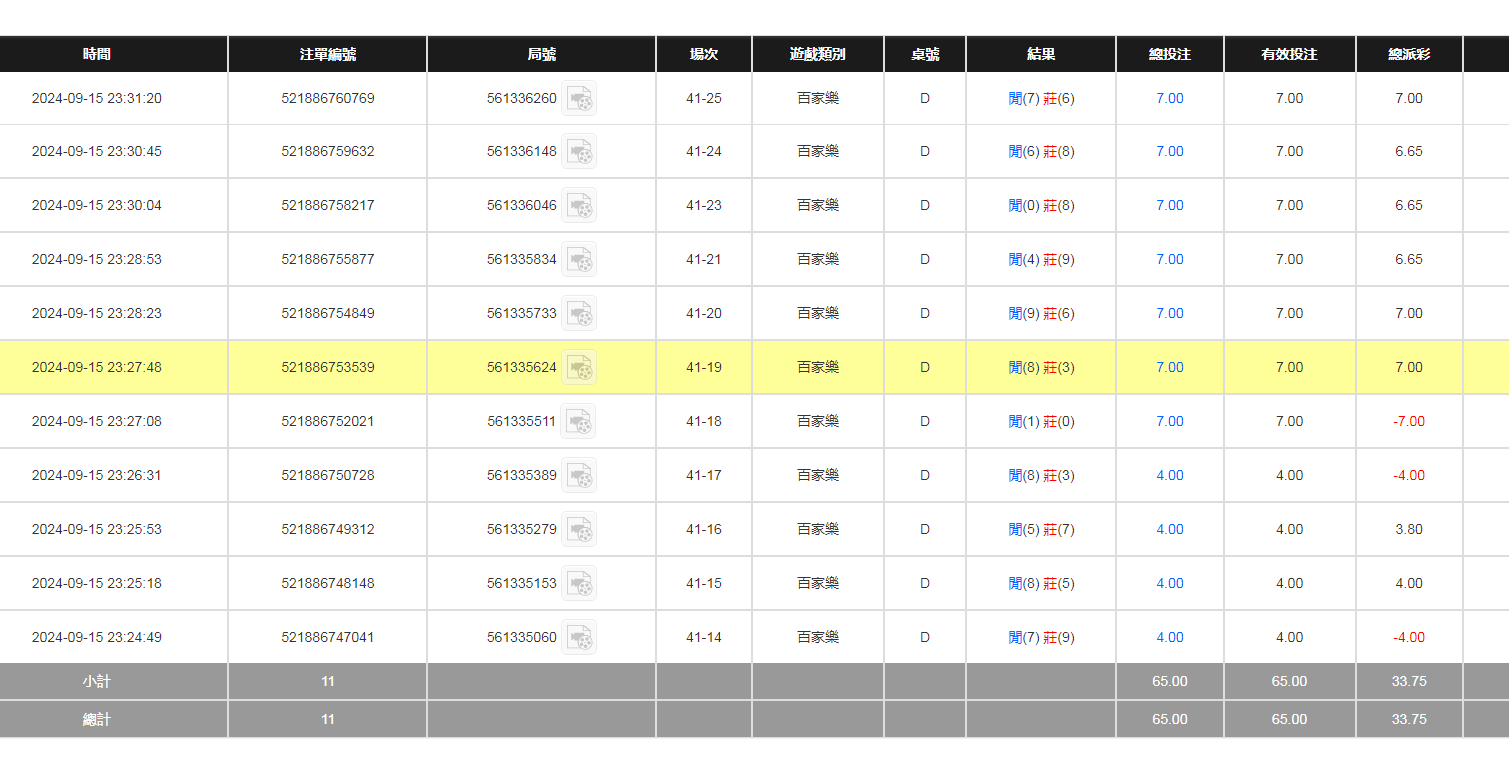Click the 時間 column header
Viewport: 1509px width, 762px height.
(97, 54)
